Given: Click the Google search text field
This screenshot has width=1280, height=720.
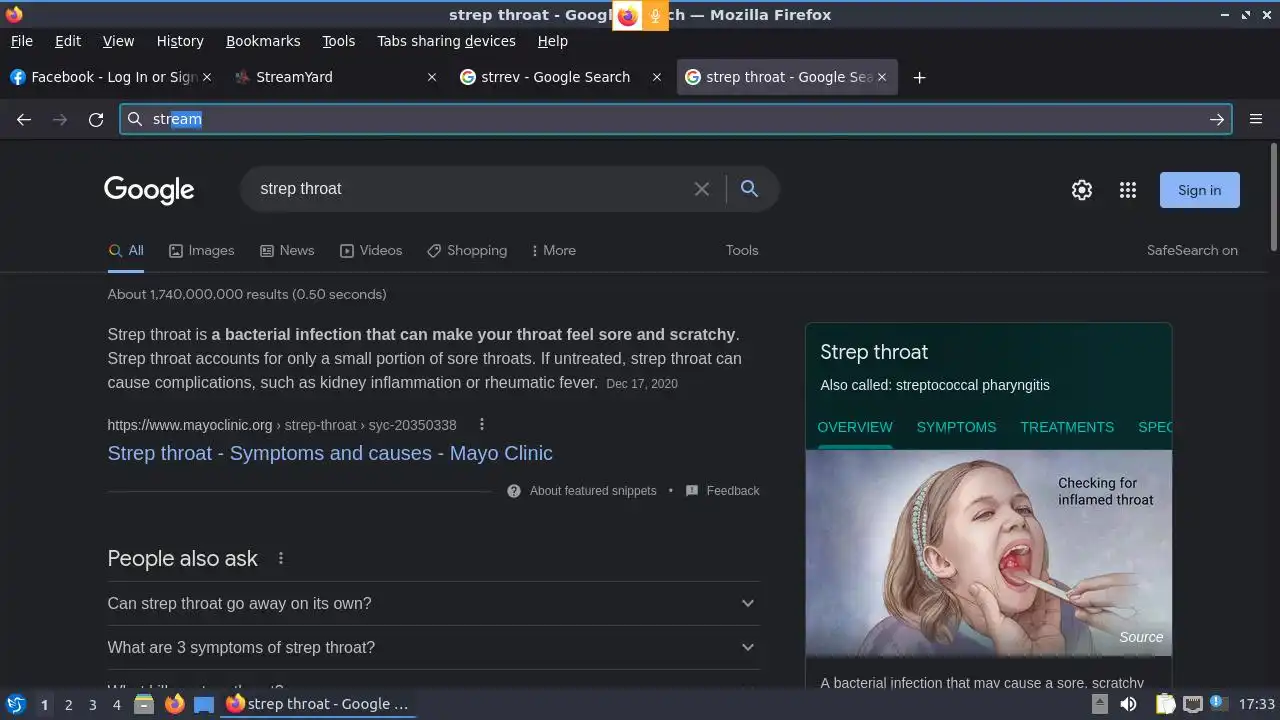Looking at the screenshot, I should coord(470,189).
